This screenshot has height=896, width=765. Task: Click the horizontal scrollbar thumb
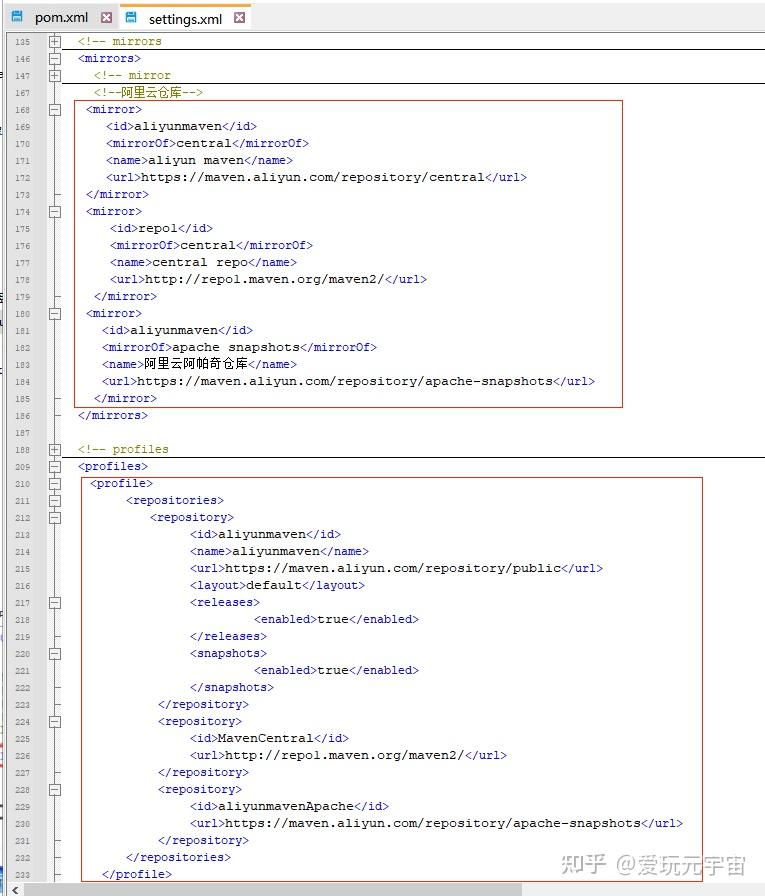click(x=273, y=890)
